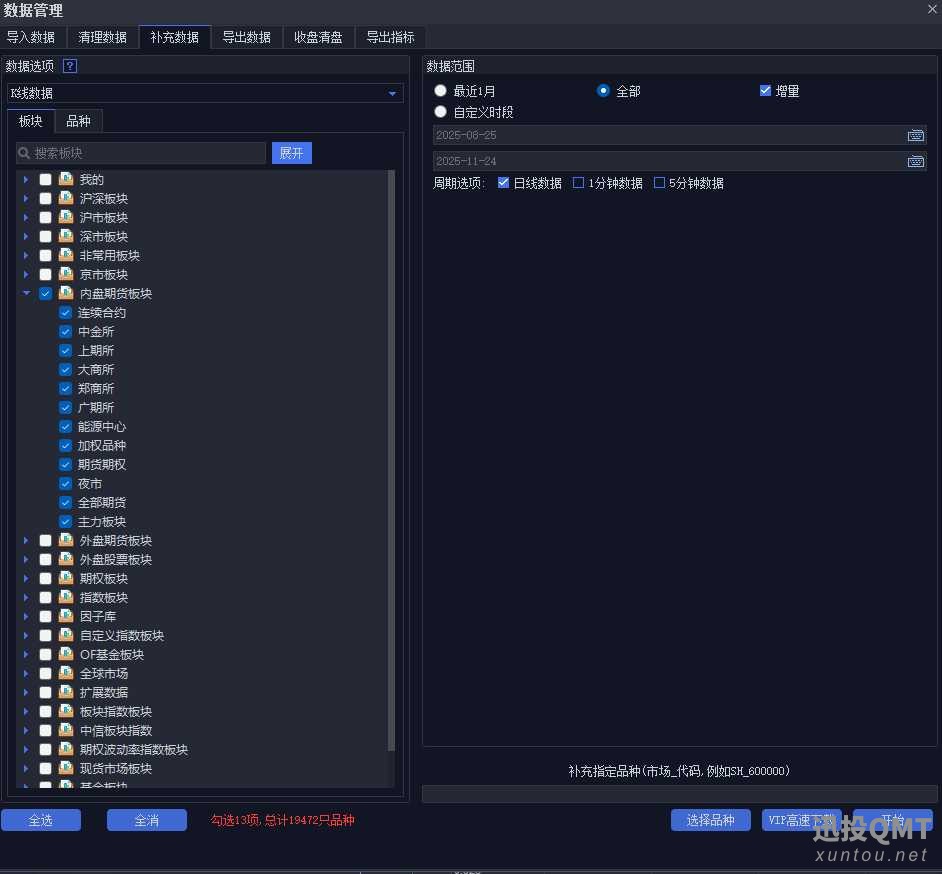Image resolution: width=942 pixels, height=874 pixels.
Task: Click the search magnifier icon in 搜索板块
Action: (x=25, y=153)
